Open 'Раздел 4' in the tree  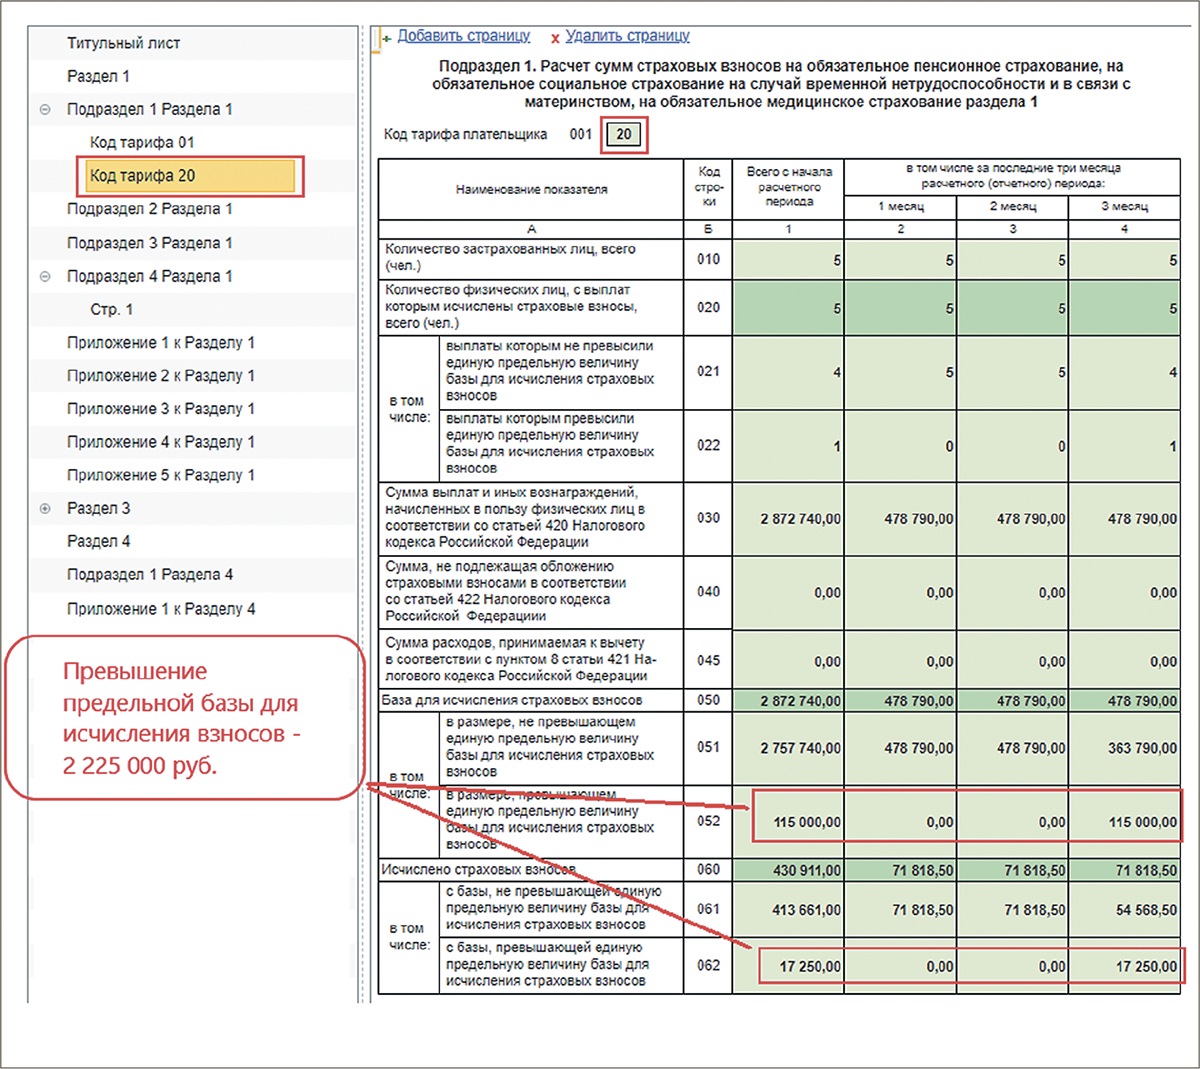(x=98, y=542)
